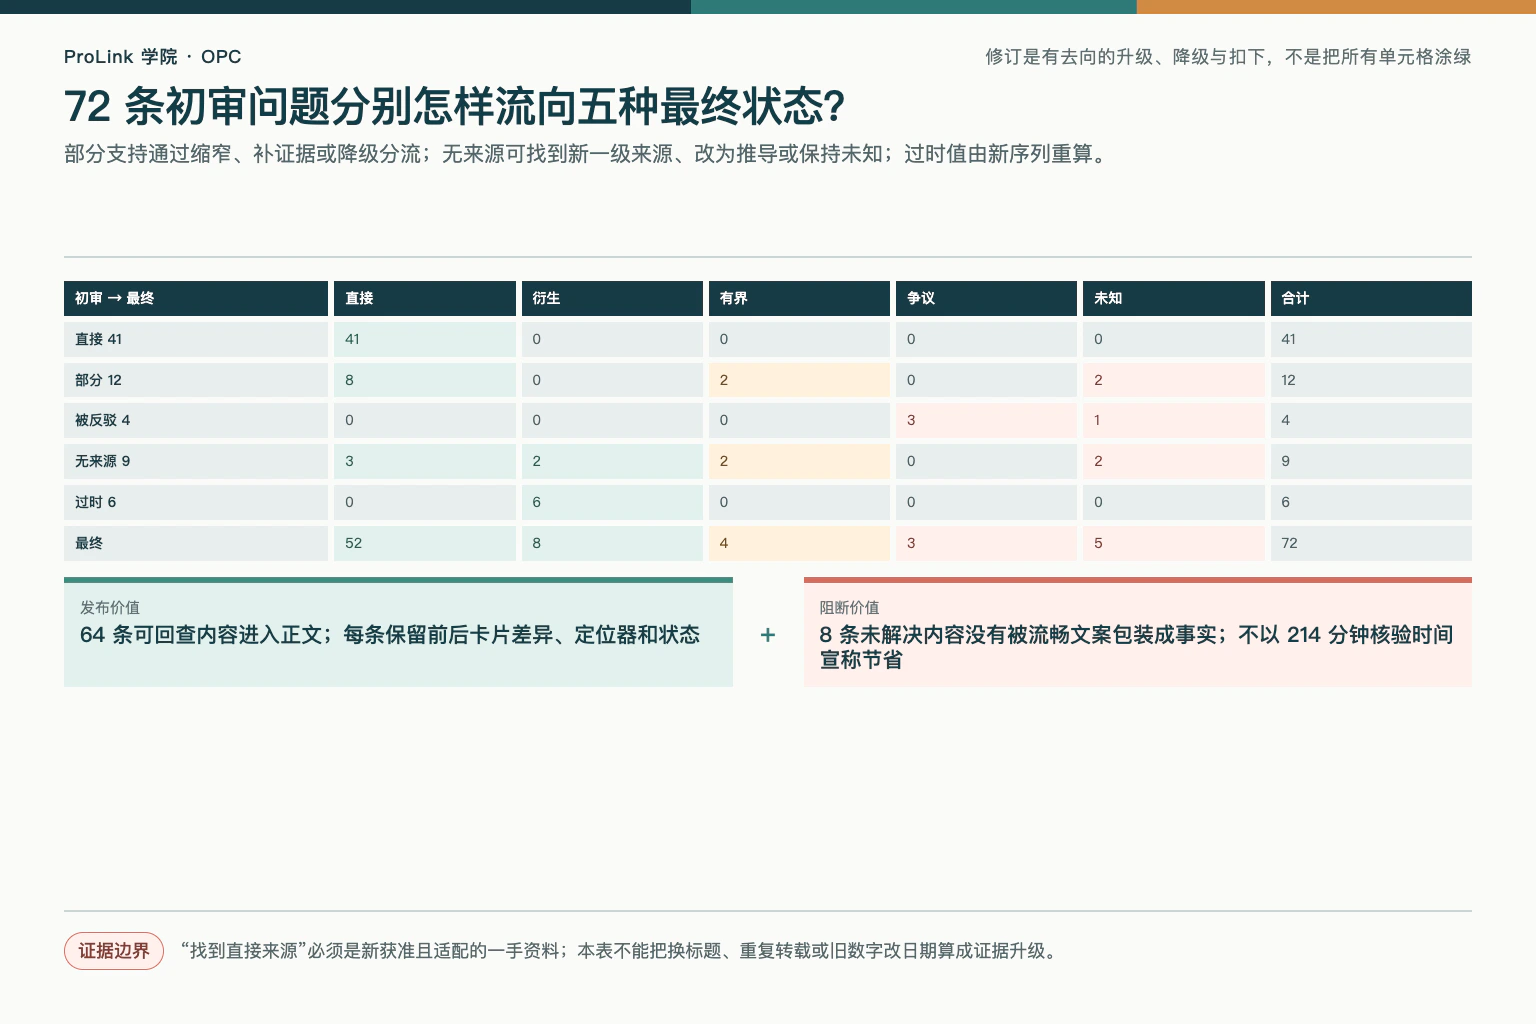Click the 未知 cell 2 in 无来源 9 row
Image resolution: width=1536 pixels, height=1024 pixels.
(x=1174, y=461)
